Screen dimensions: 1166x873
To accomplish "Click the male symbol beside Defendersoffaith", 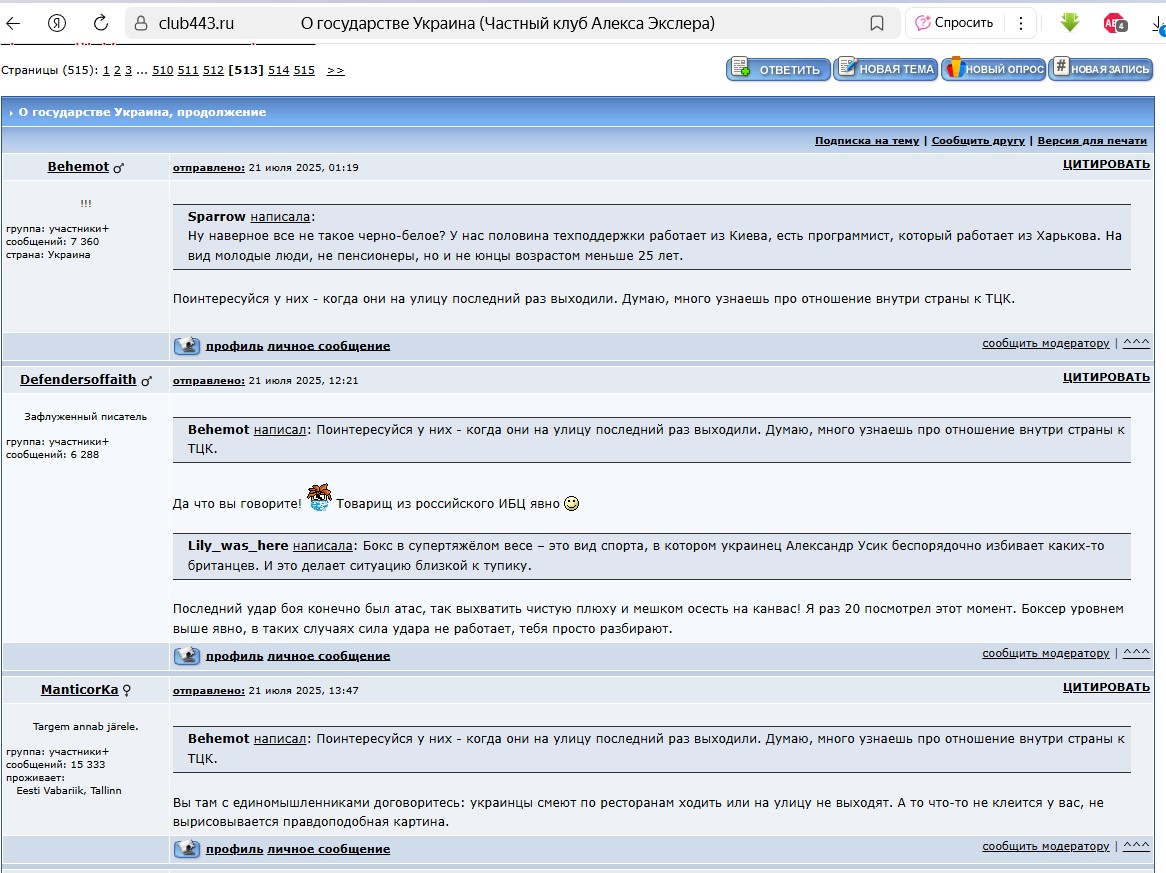I will [146, 381].
